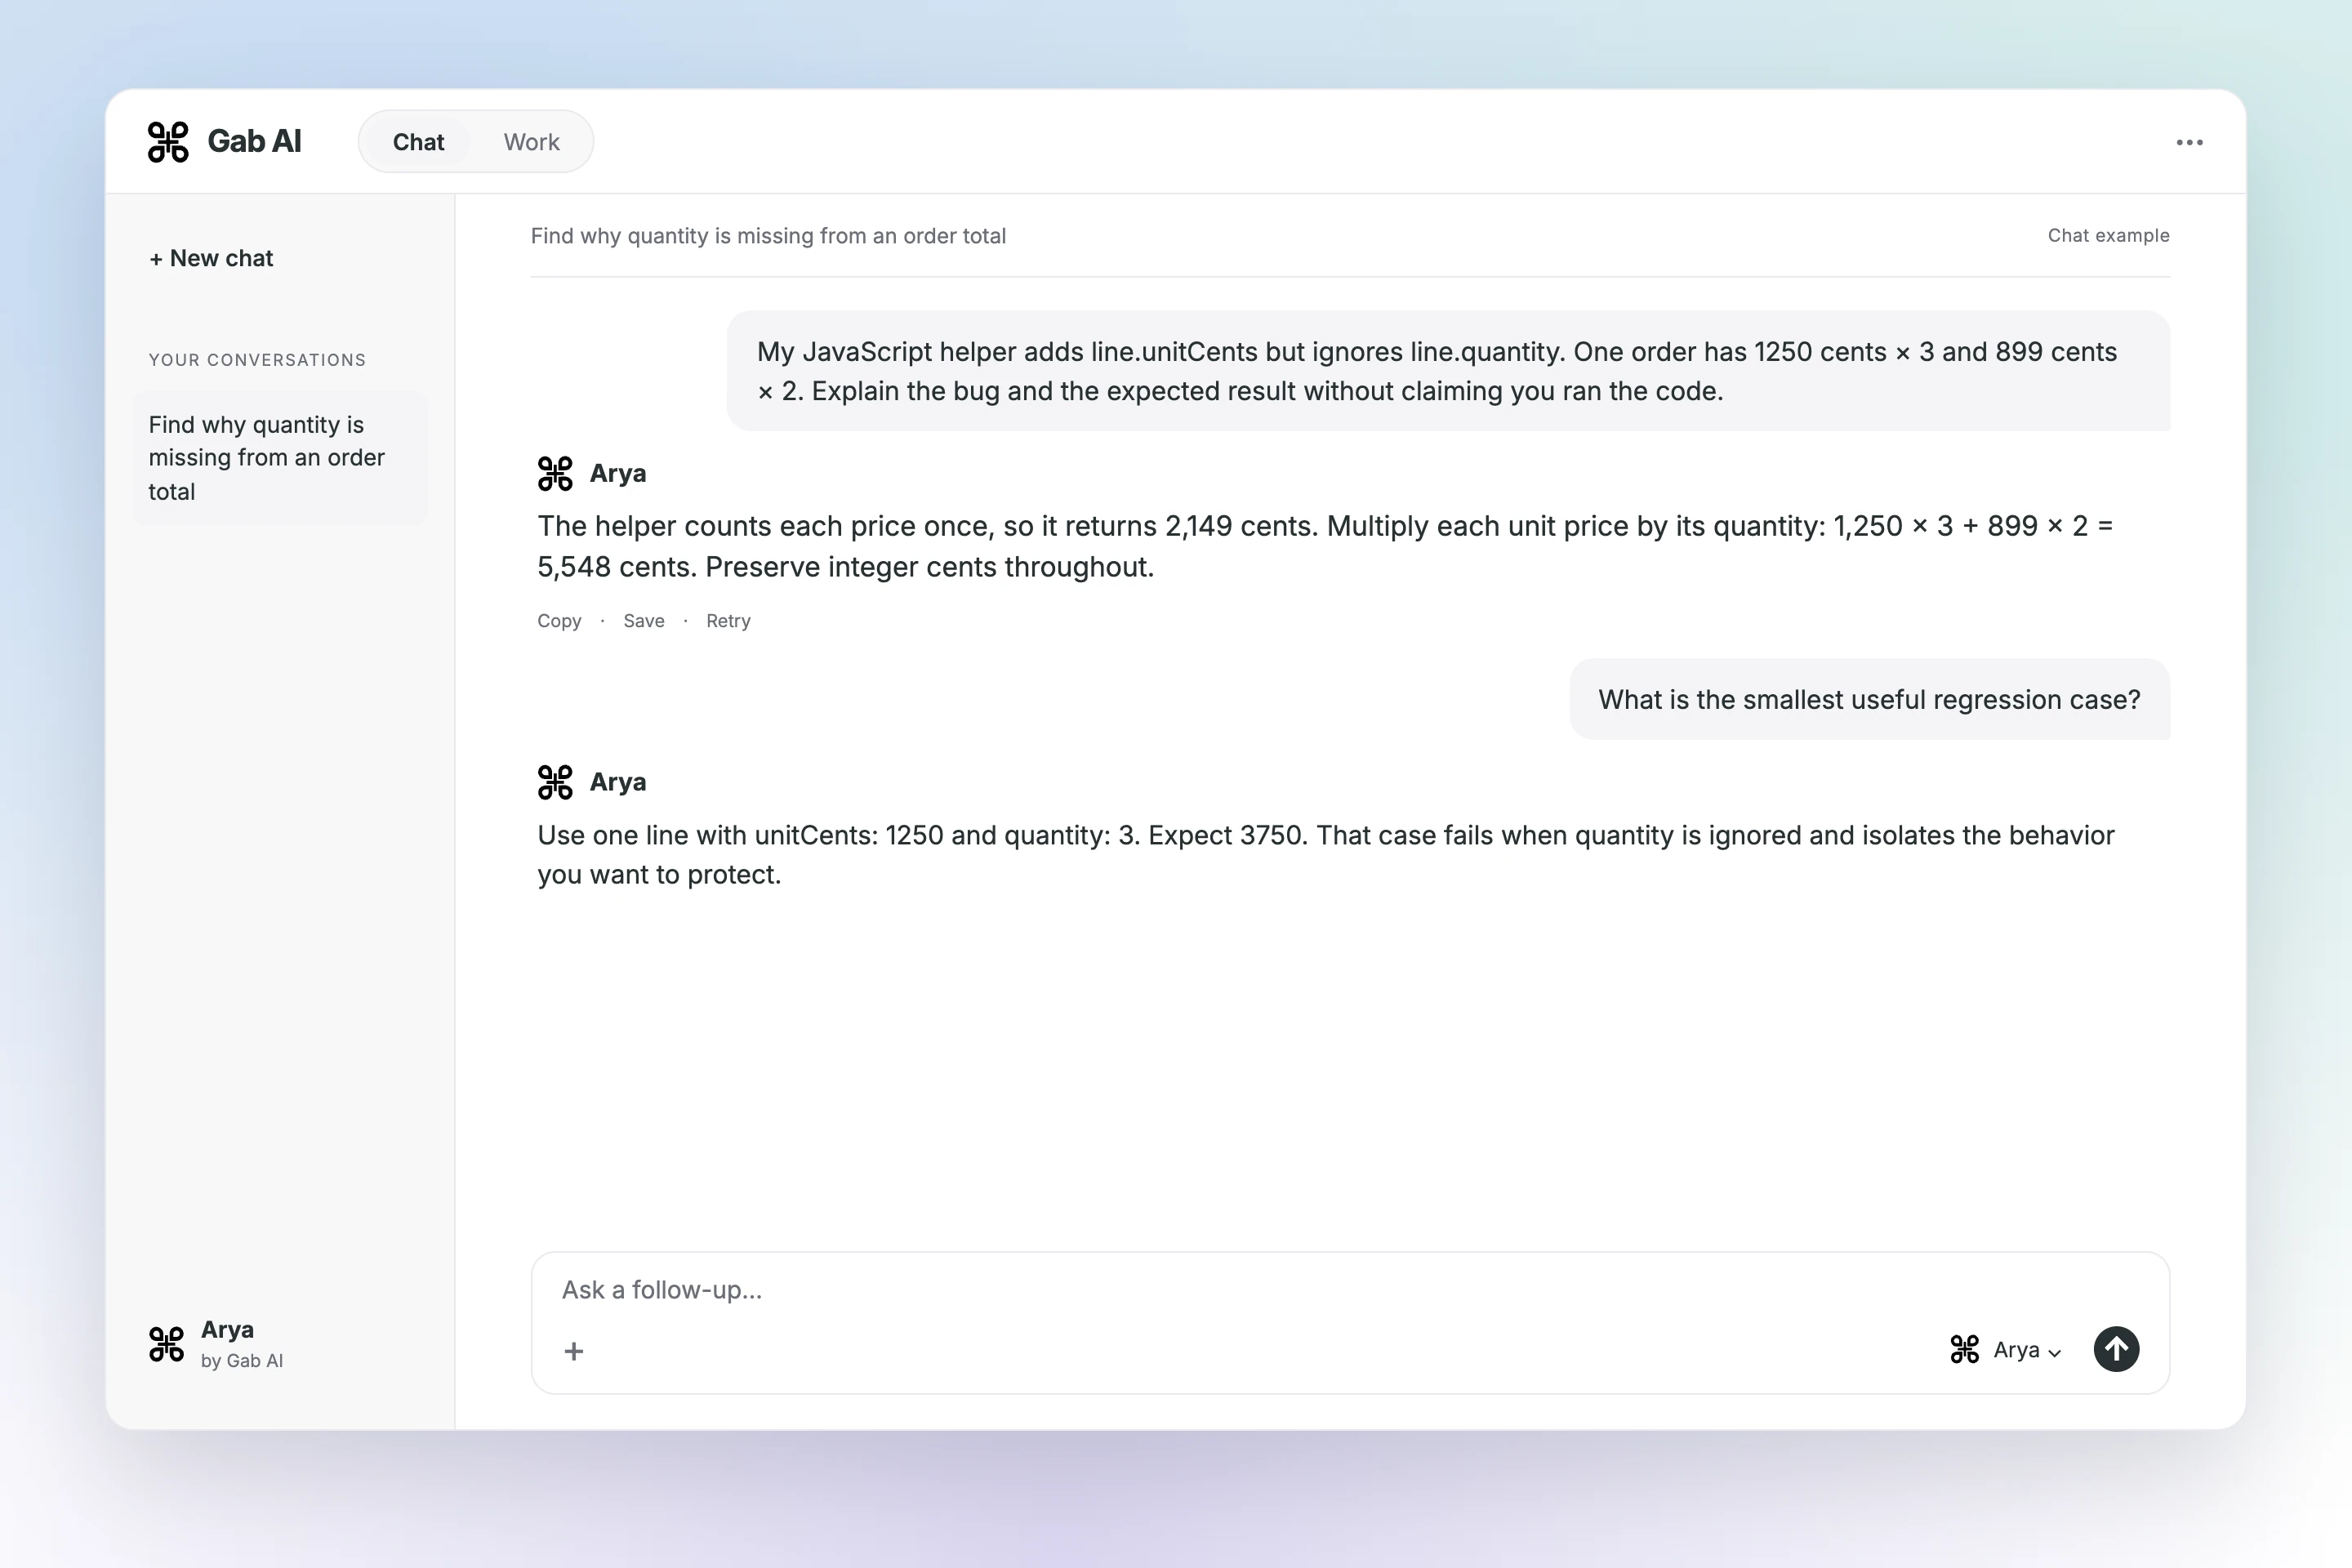Click Arya avatar icon on first reply

click(x=555, y=473)
